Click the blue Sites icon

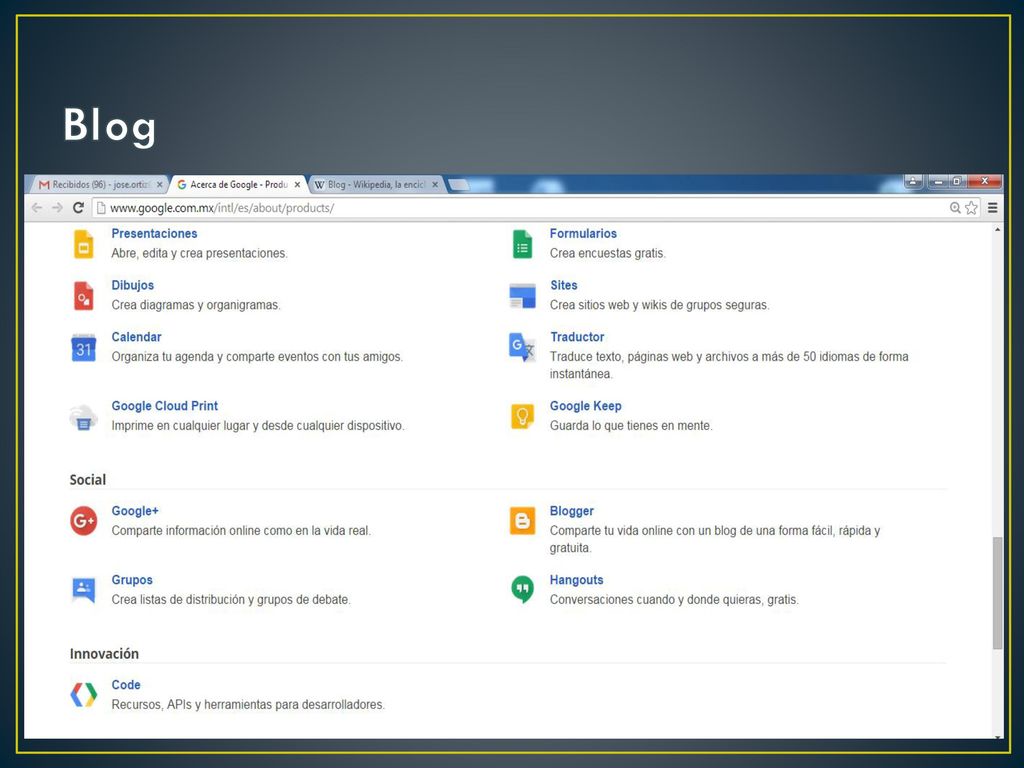[x=522, y=296]
